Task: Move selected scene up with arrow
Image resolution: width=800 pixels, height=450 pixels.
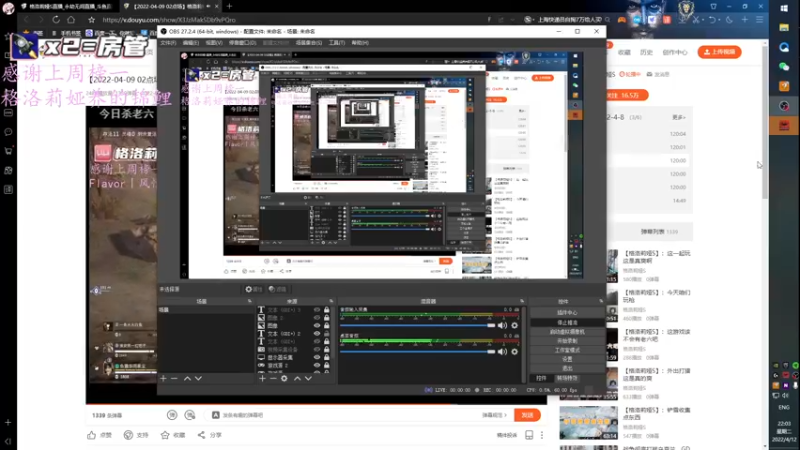Action: tap(187, 379)
